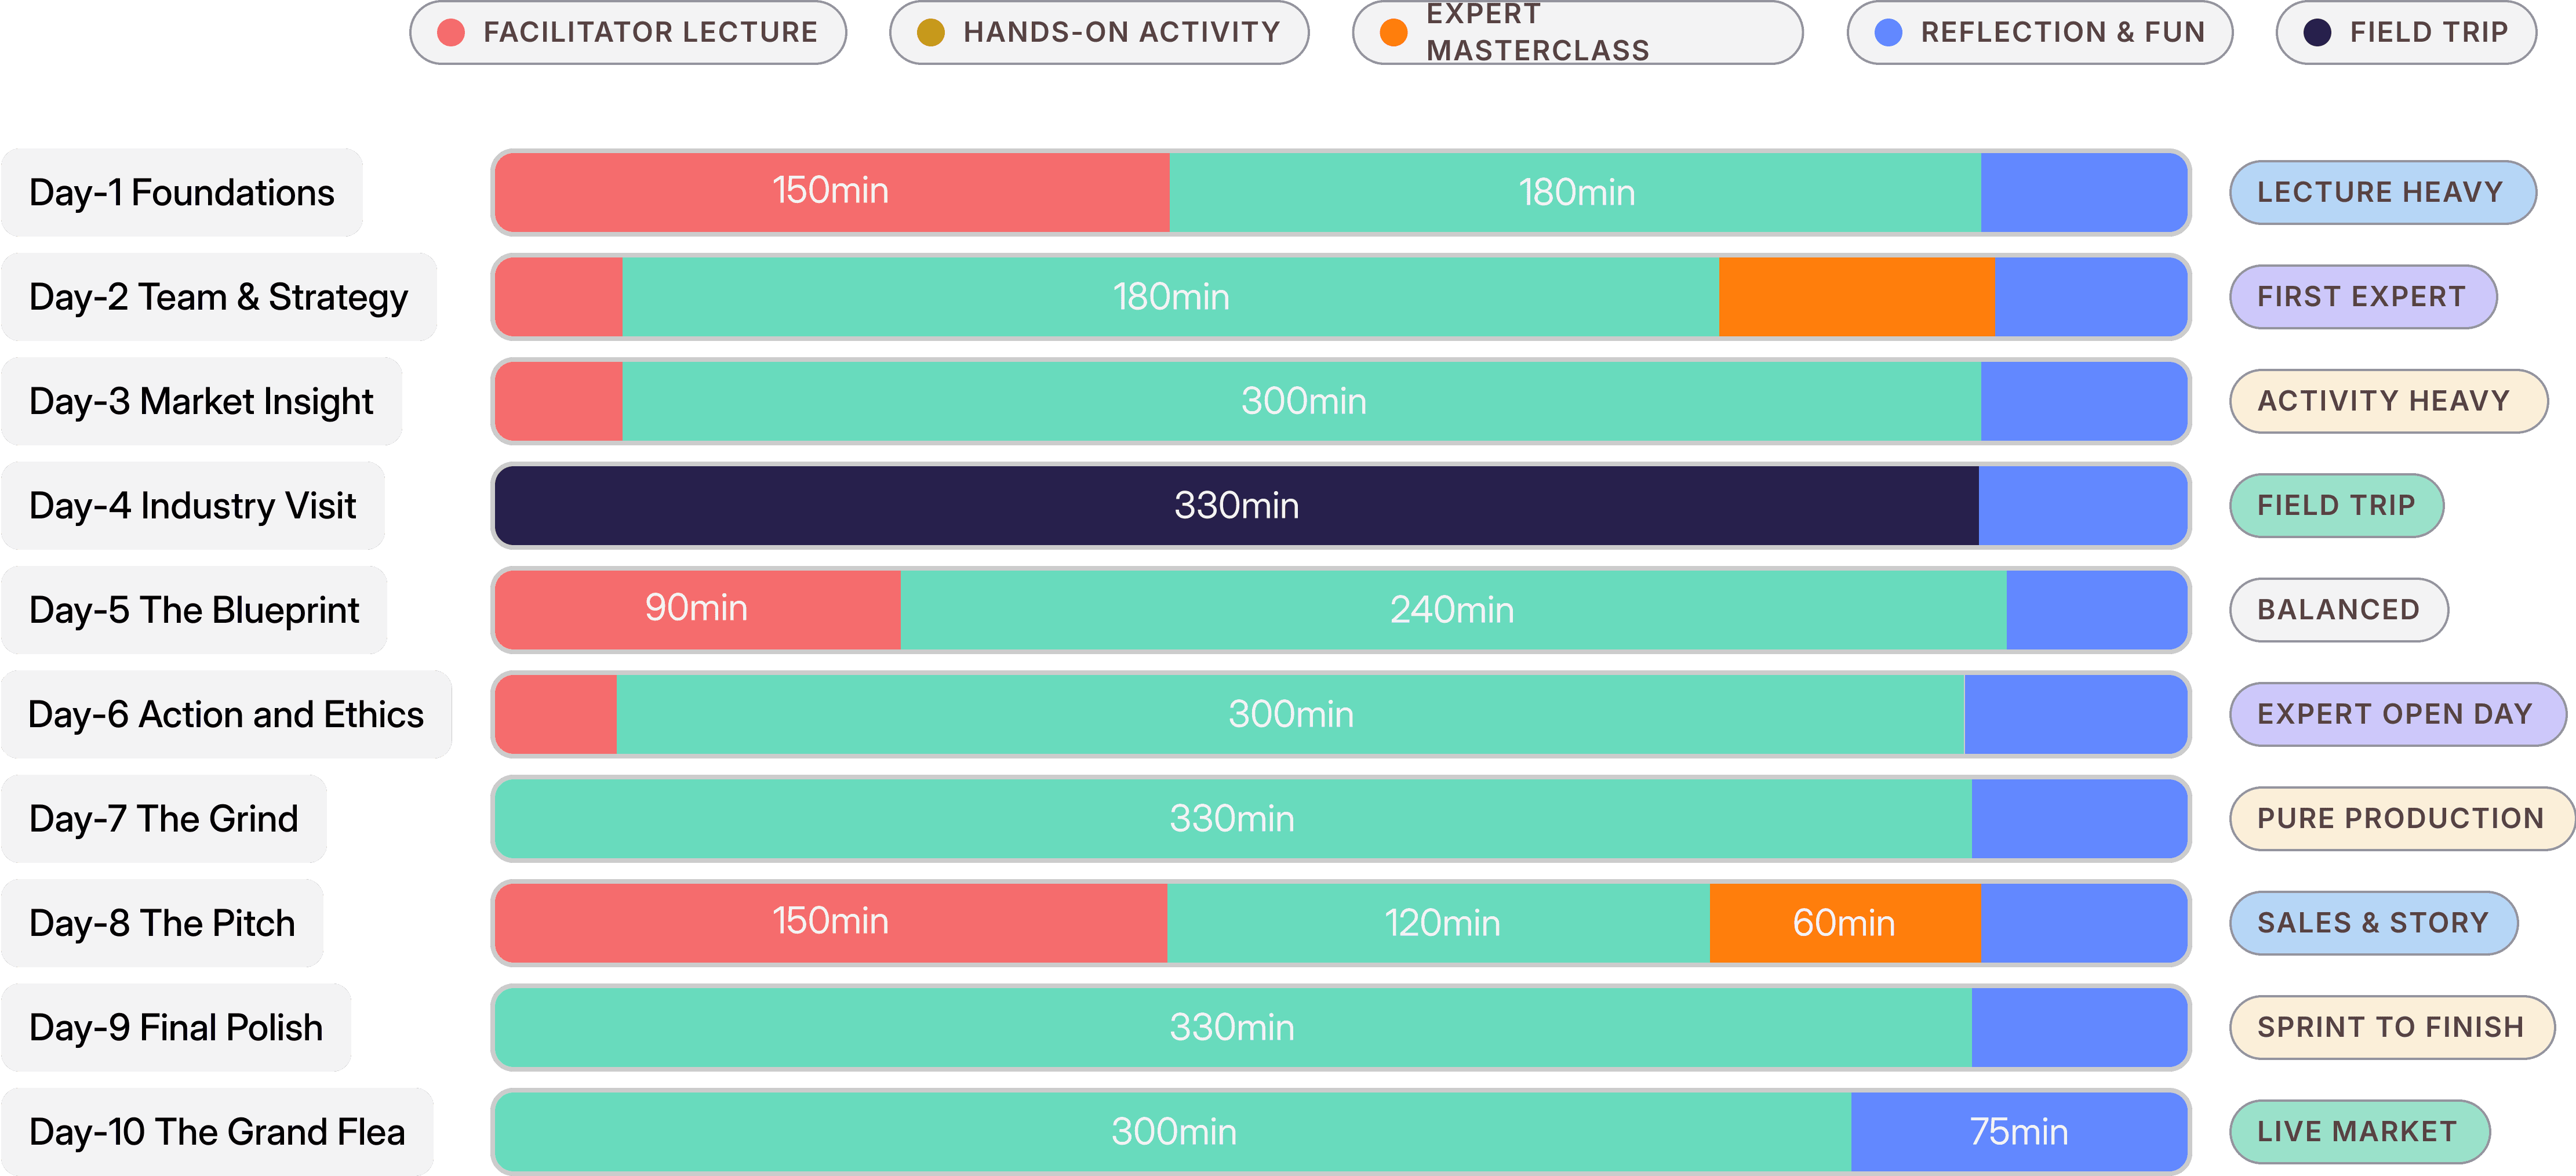This screenshot has height=1176, width=2576.
Task: Click the dark navy Field Trip legend dot
Action: [2317, 33]
